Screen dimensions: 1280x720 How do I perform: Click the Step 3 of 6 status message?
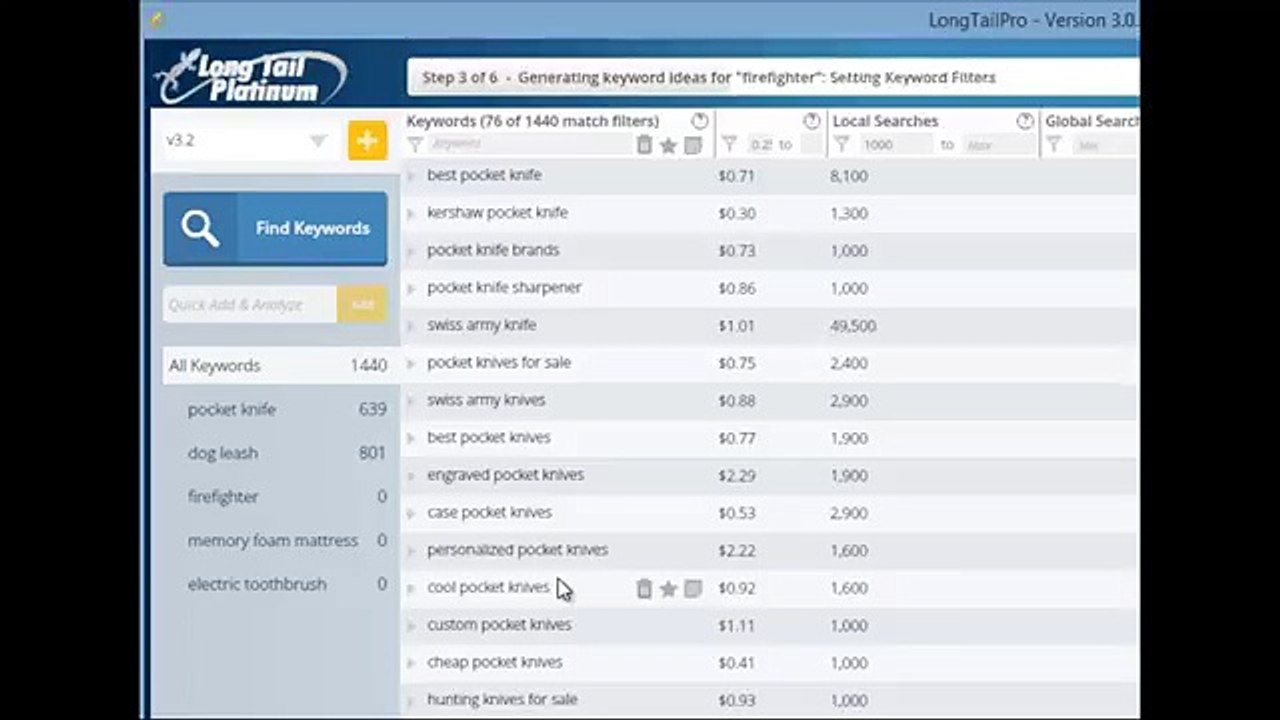coord(708,77)
